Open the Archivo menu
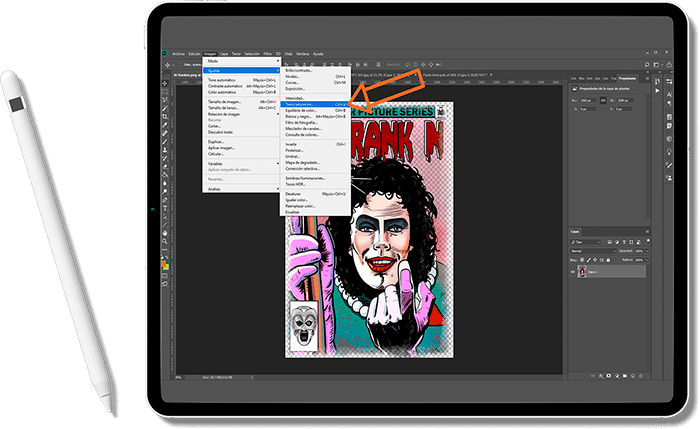The image size is (700, 429). pos(178,54)
